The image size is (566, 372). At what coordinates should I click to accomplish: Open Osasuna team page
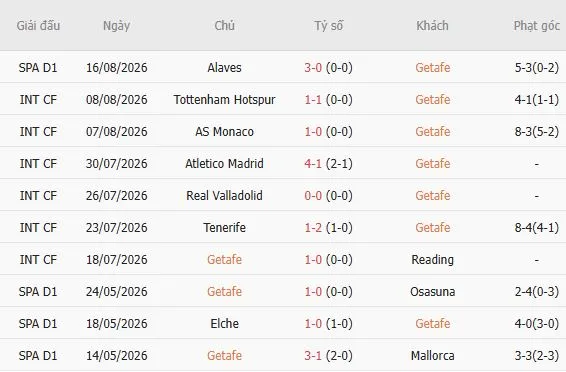pyautogui.click(x=432, y=292)
